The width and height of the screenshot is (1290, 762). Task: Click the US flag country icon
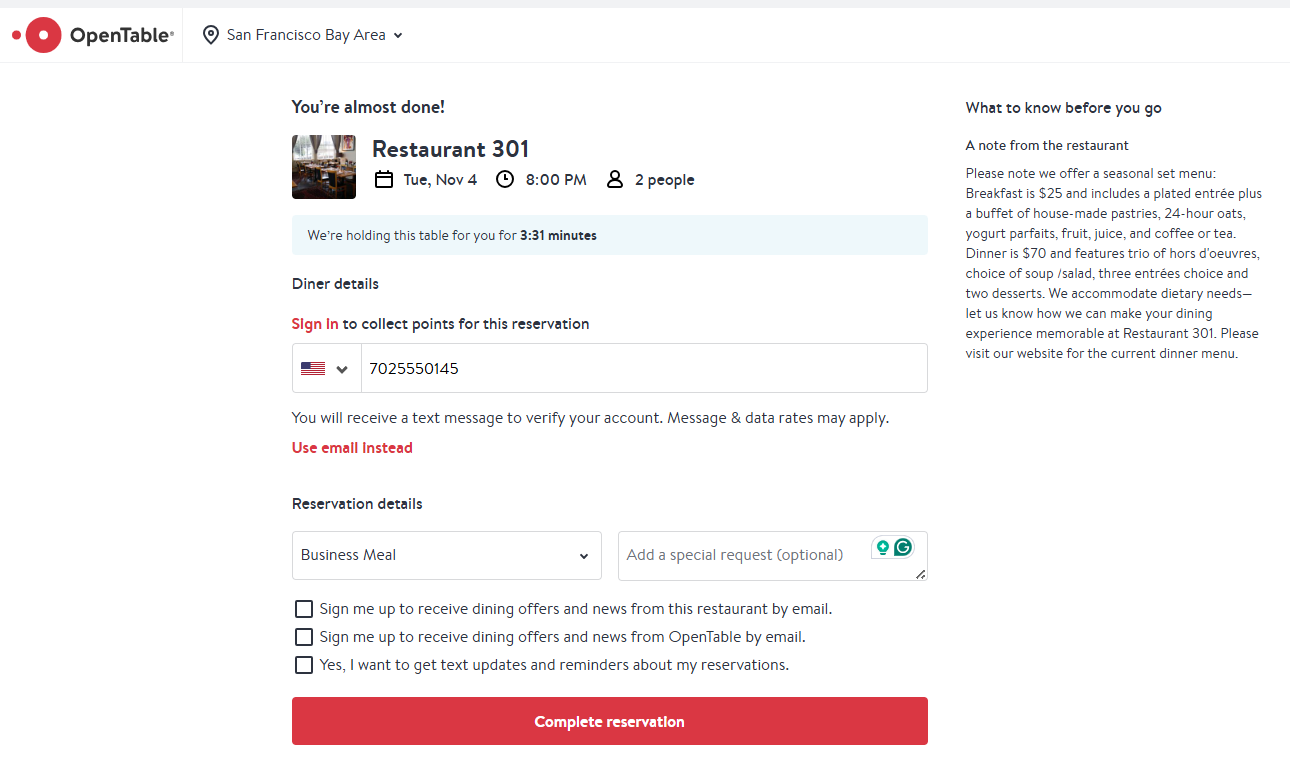313,369
